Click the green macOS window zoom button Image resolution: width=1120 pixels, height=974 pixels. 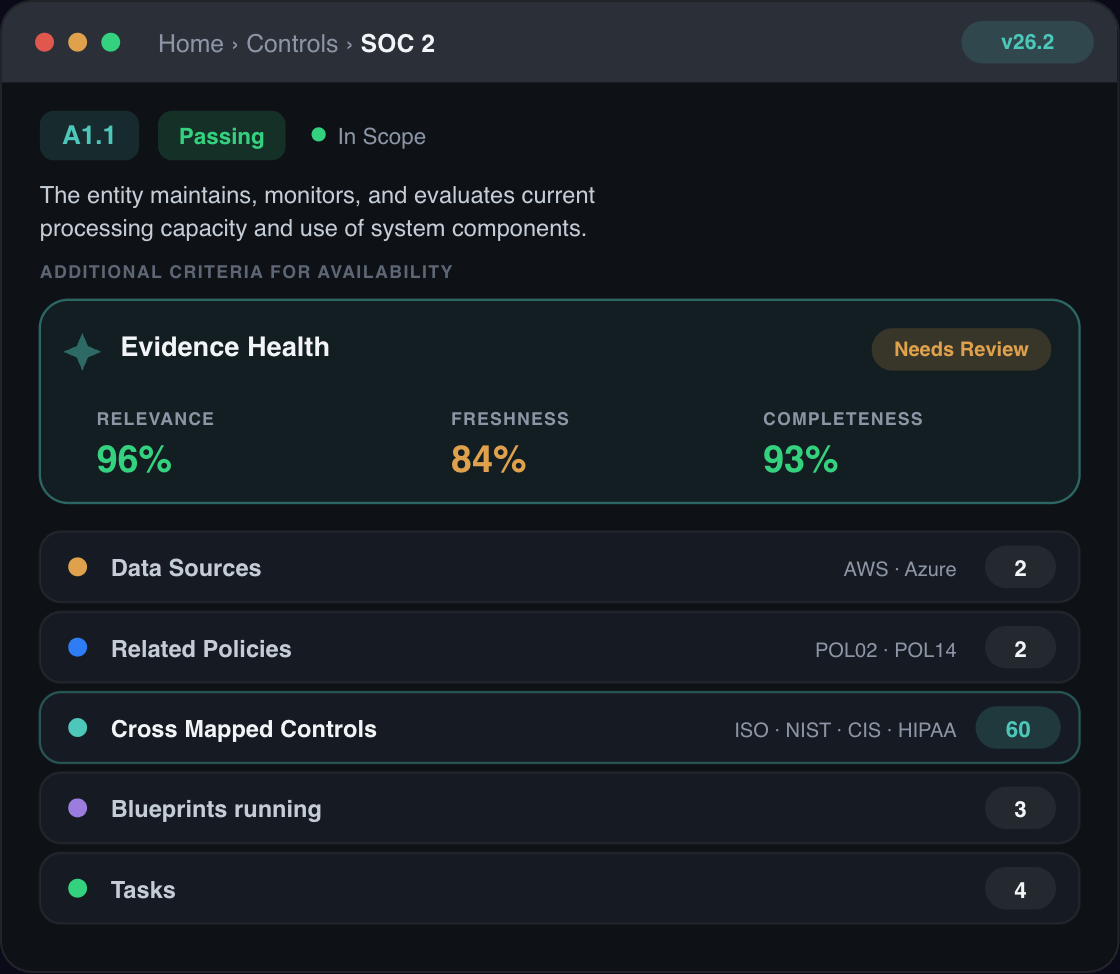pyautogui.click(x=111, y=43)
